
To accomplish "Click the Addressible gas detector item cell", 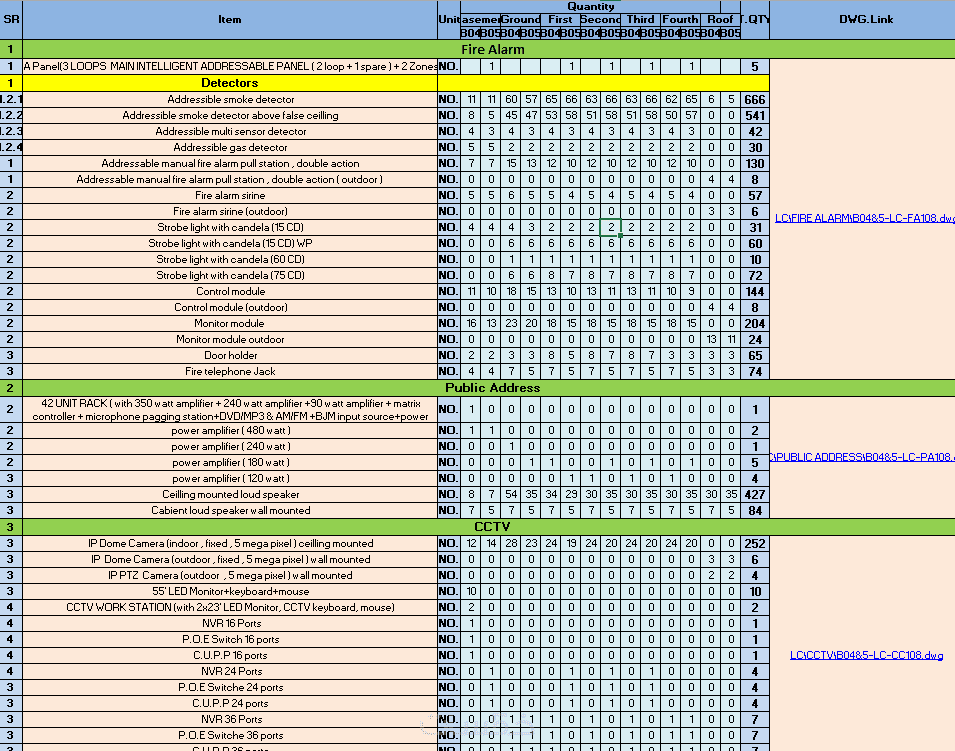I will pos(230,147).
